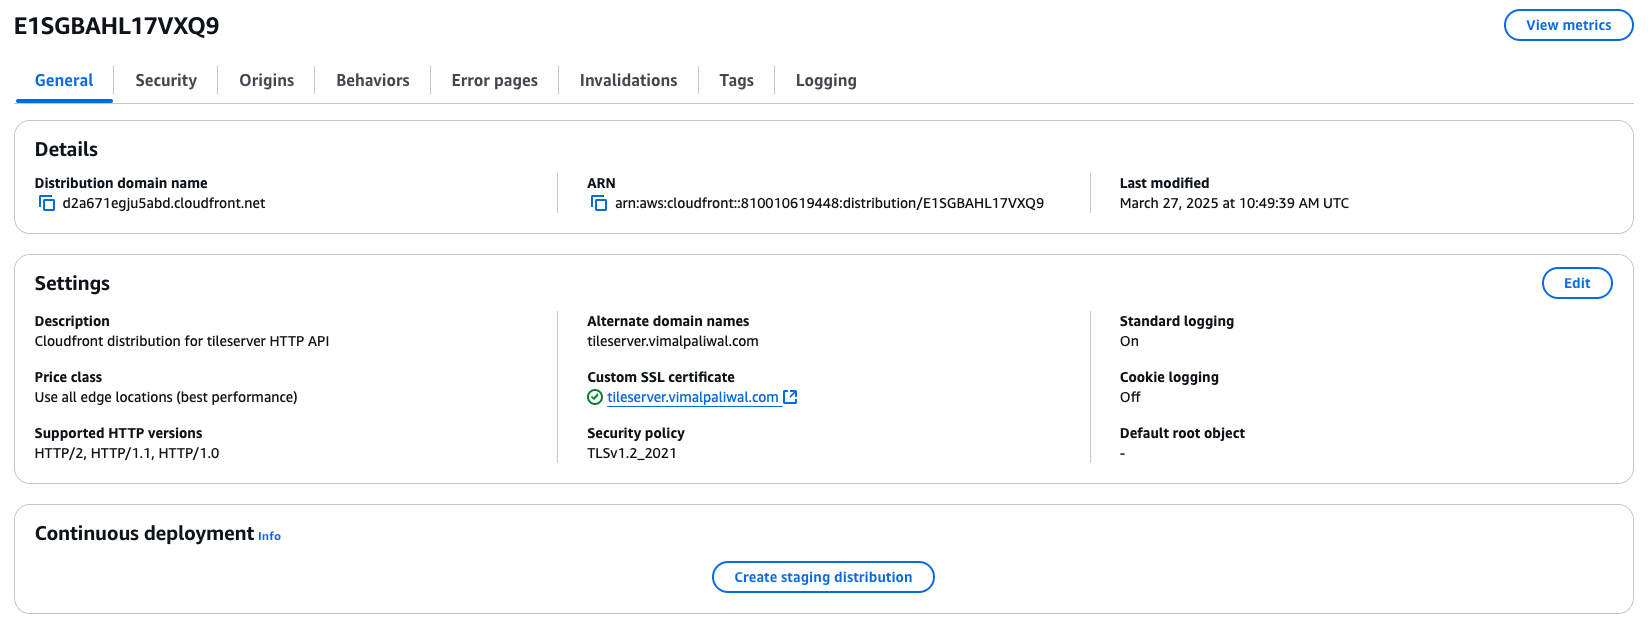Click the View metrics button

click(x=1569, y=25)
